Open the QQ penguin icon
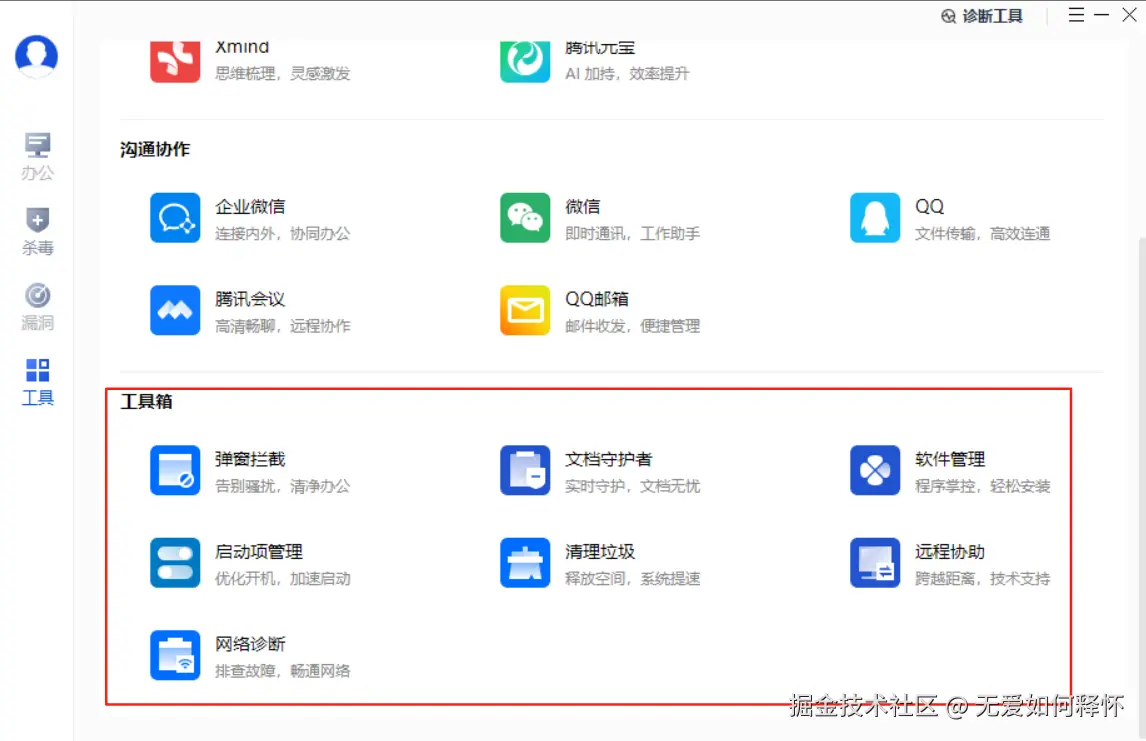Image resolution: width=1146 pixels, height=741 pixels. (875, 218)
